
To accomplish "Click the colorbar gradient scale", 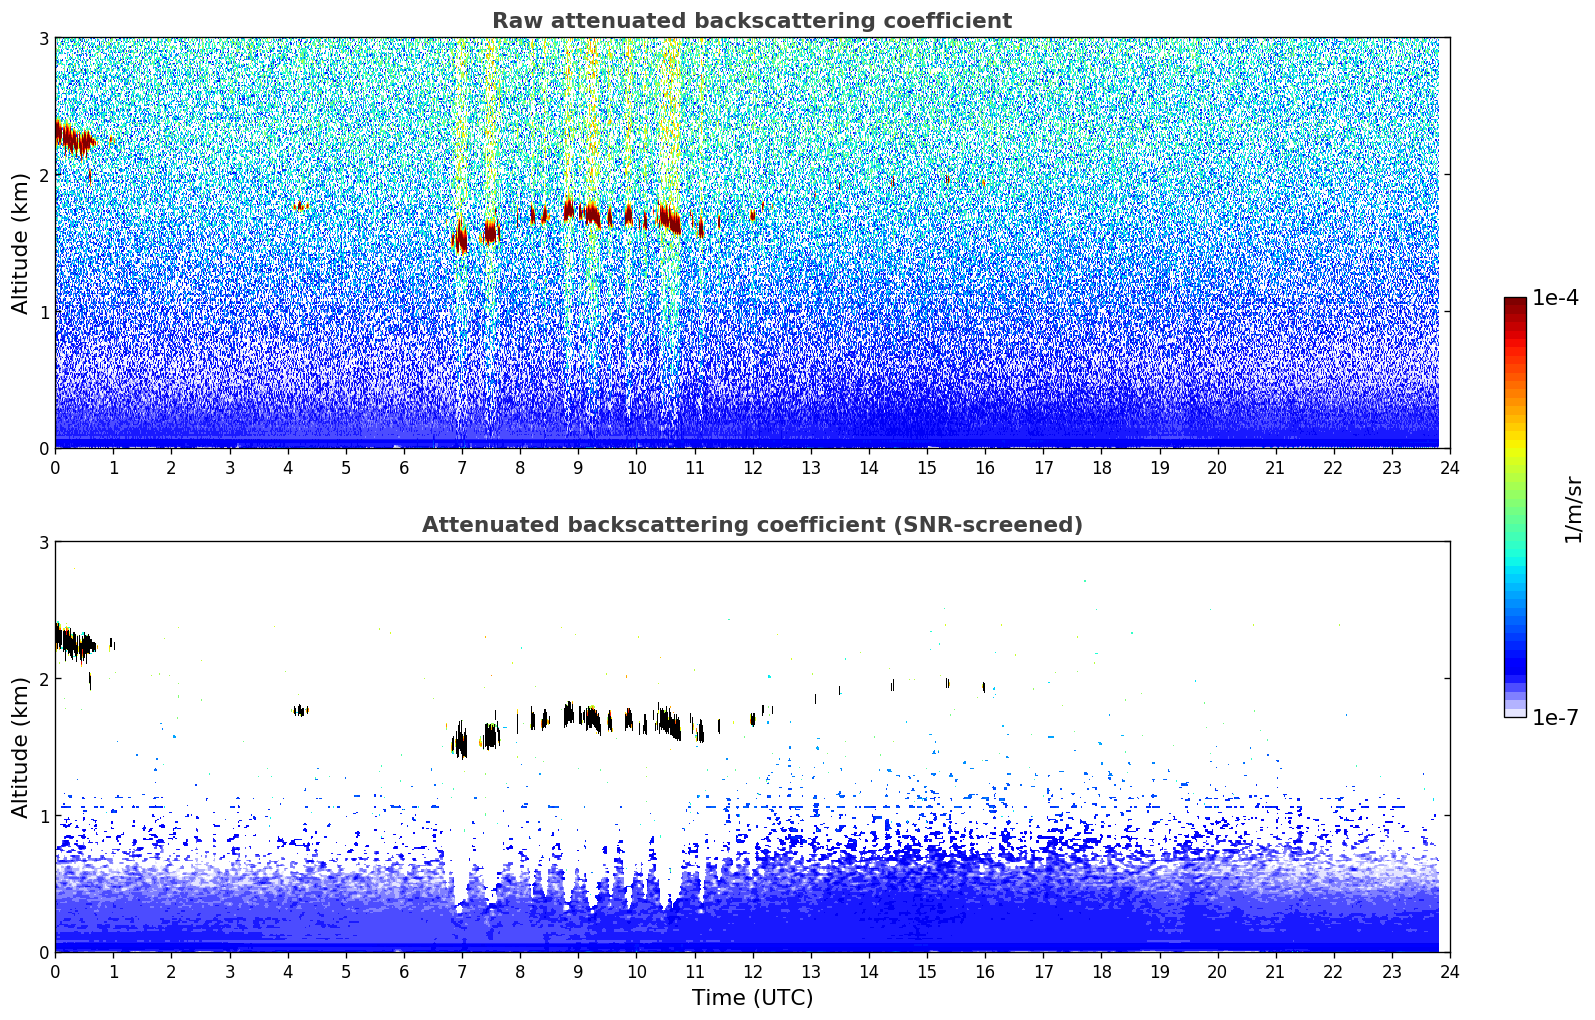I will coord(1515,507).
